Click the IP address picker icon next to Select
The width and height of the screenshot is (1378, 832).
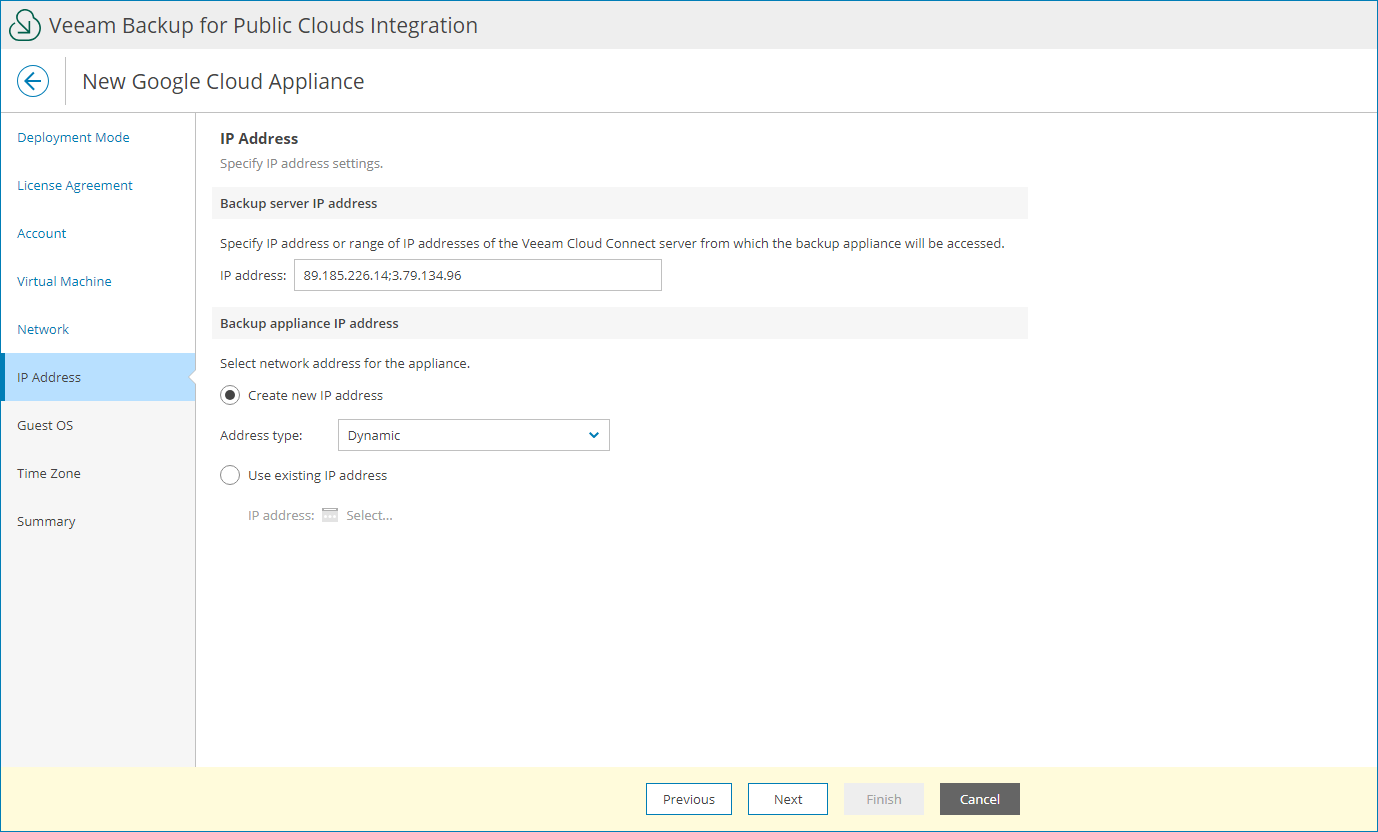click(329, 514)
